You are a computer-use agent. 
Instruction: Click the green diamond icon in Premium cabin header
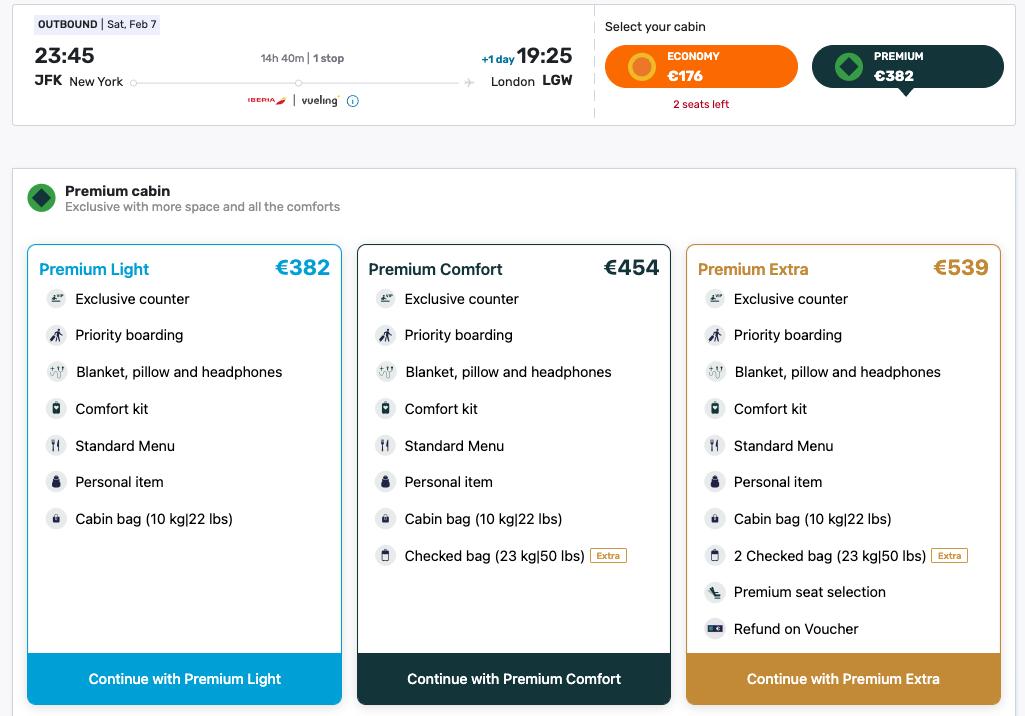point(41,197)
